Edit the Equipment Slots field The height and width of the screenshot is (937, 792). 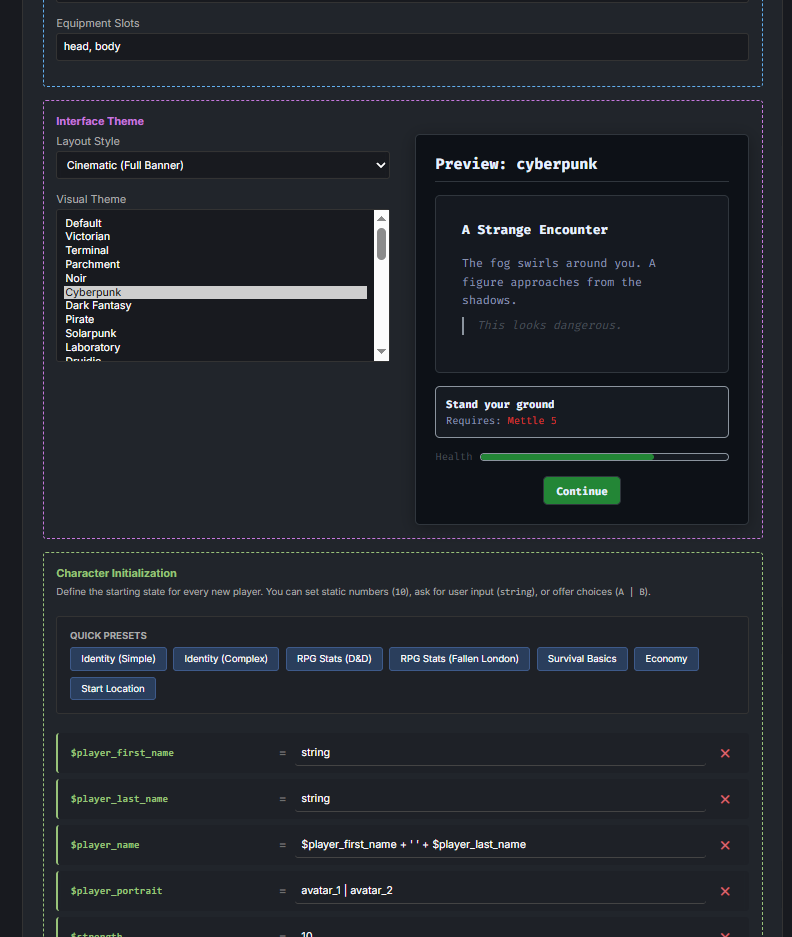click(x=402, y=47)
